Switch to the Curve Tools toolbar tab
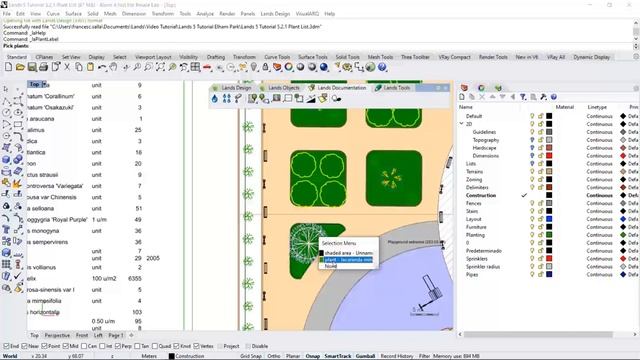This screenshot has width=640, height=360. coord(277,57)
